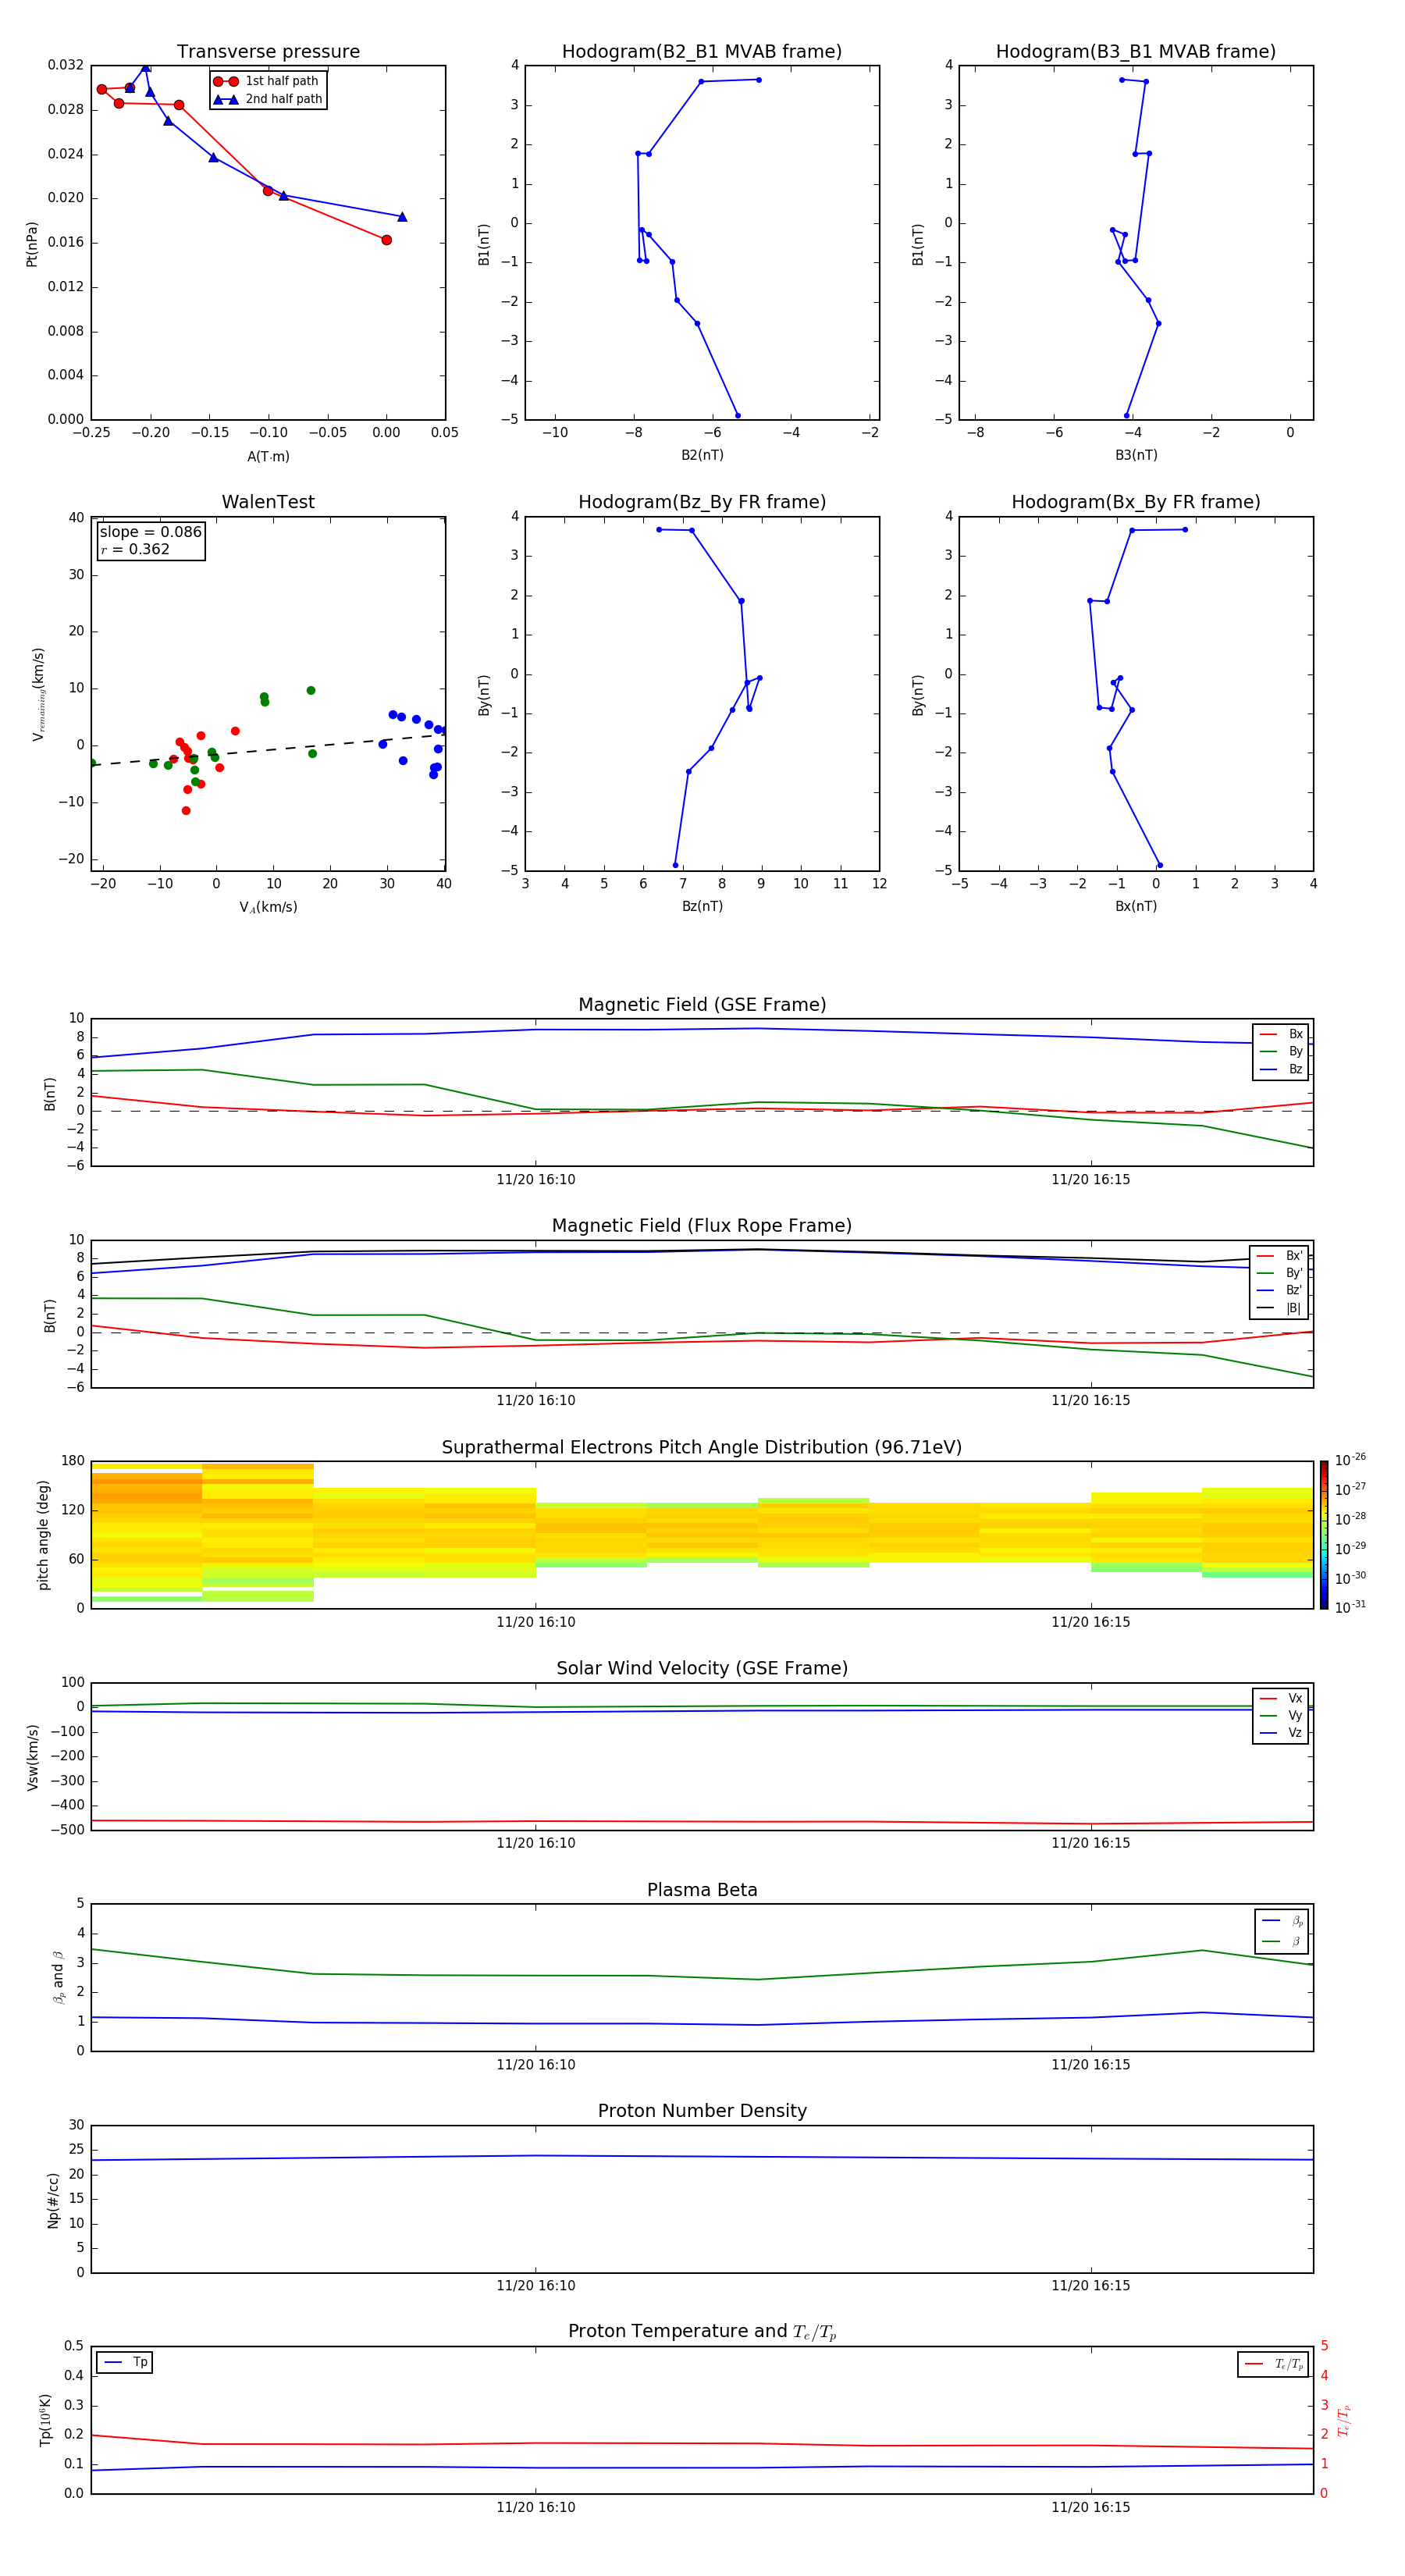
Task: Click the By' legend entry in Flux Rope plot
Action: pos(1279,1273)
